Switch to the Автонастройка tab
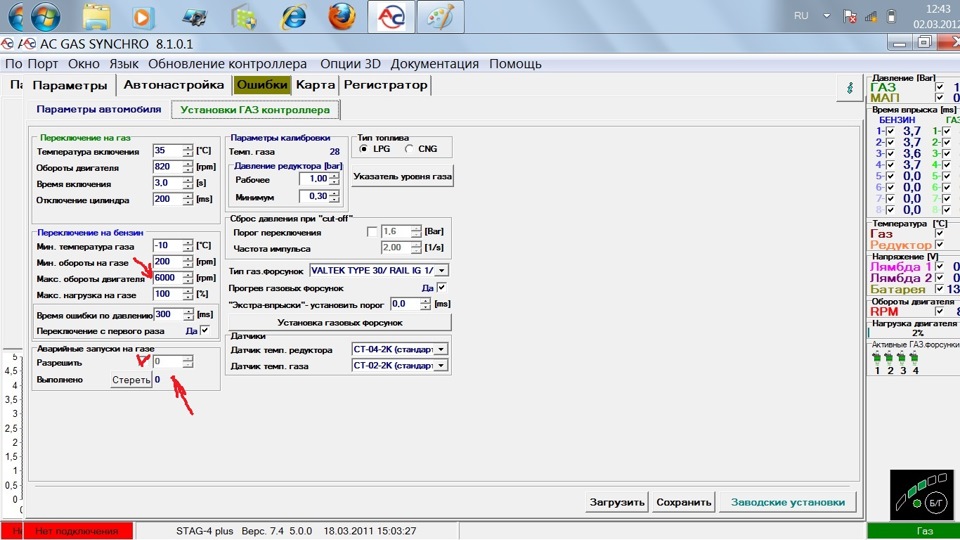Screen dimensions: 960x540 coord(173,85)
